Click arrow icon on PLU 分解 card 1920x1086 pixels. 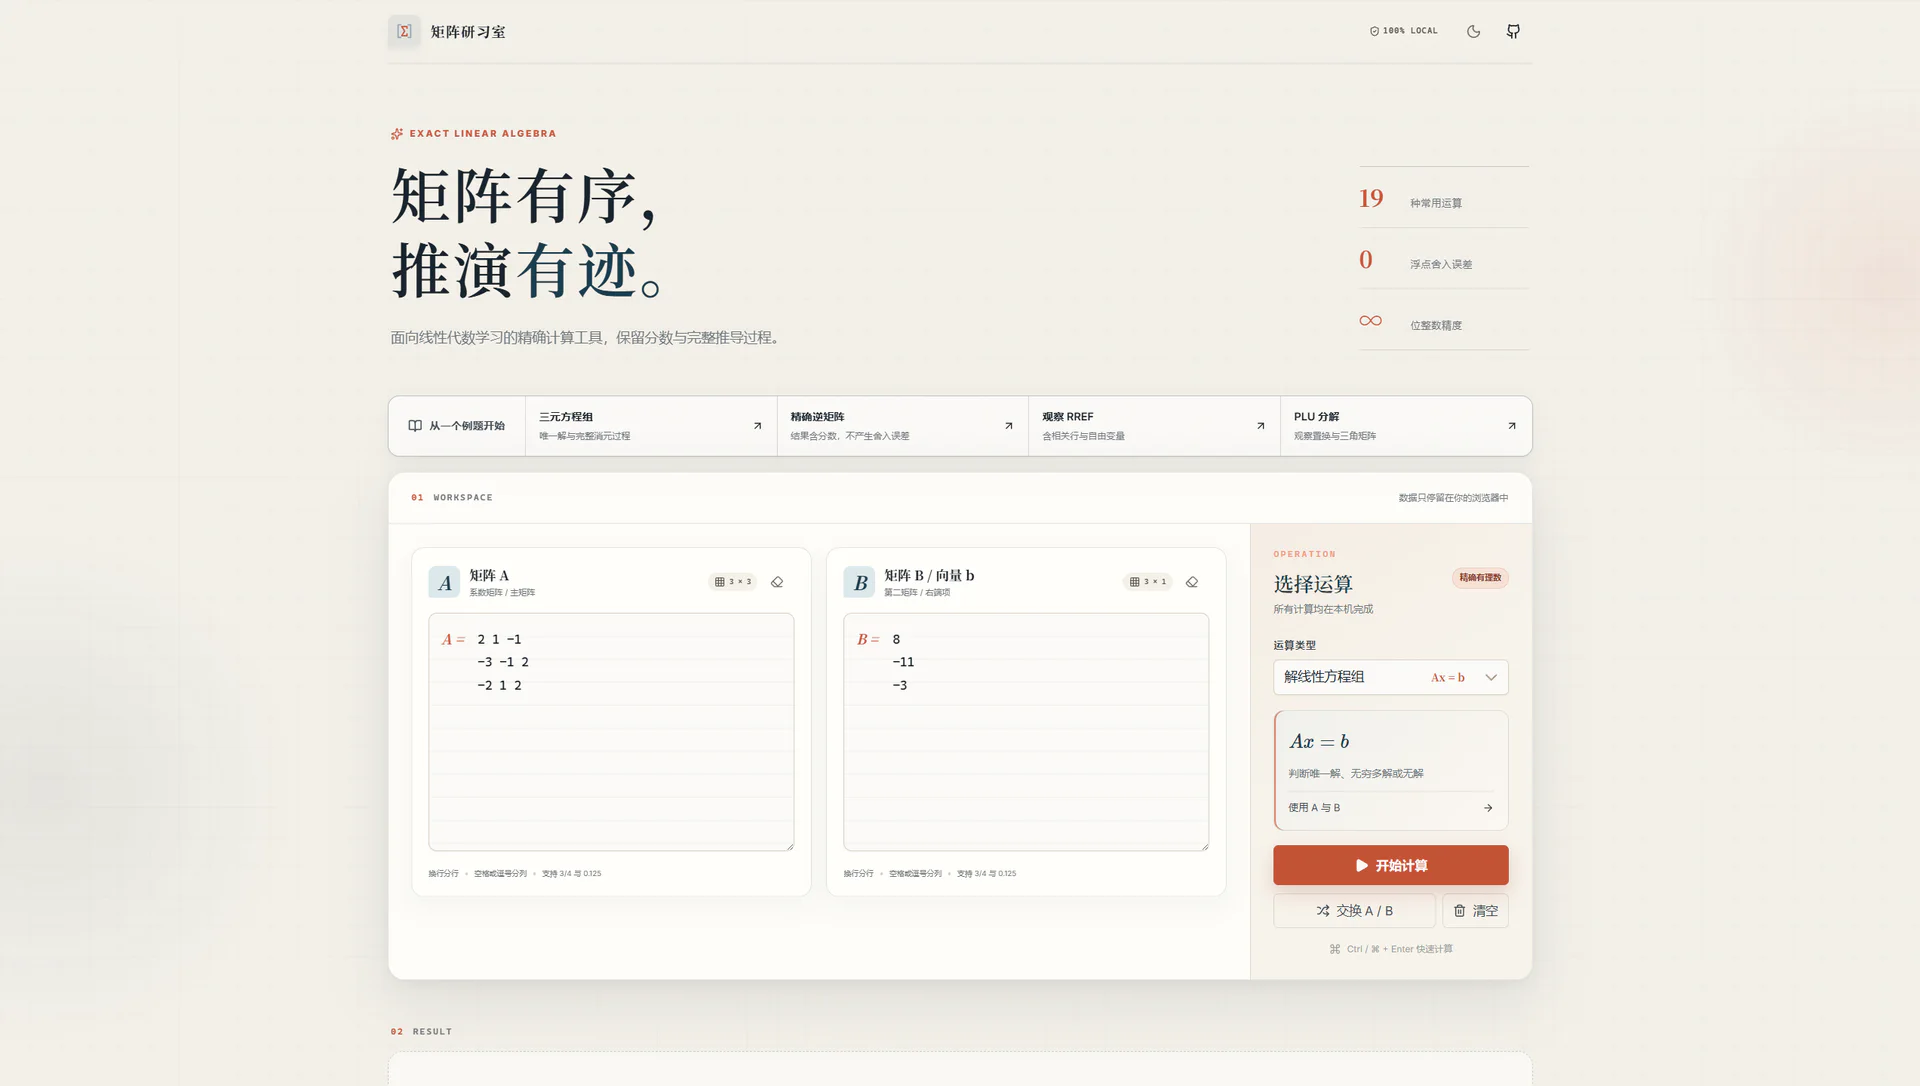[1511, 426]
